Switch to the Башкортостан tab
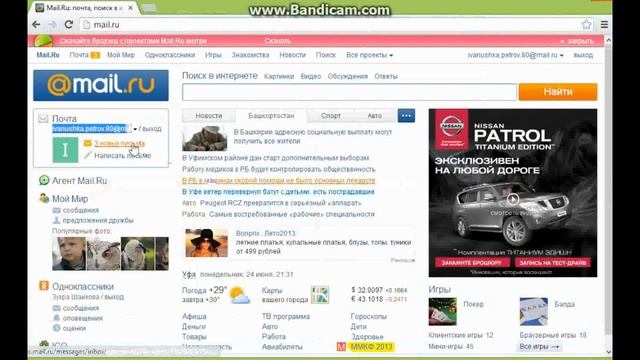The height and width of the screenshot is (360, 640). 271,116
